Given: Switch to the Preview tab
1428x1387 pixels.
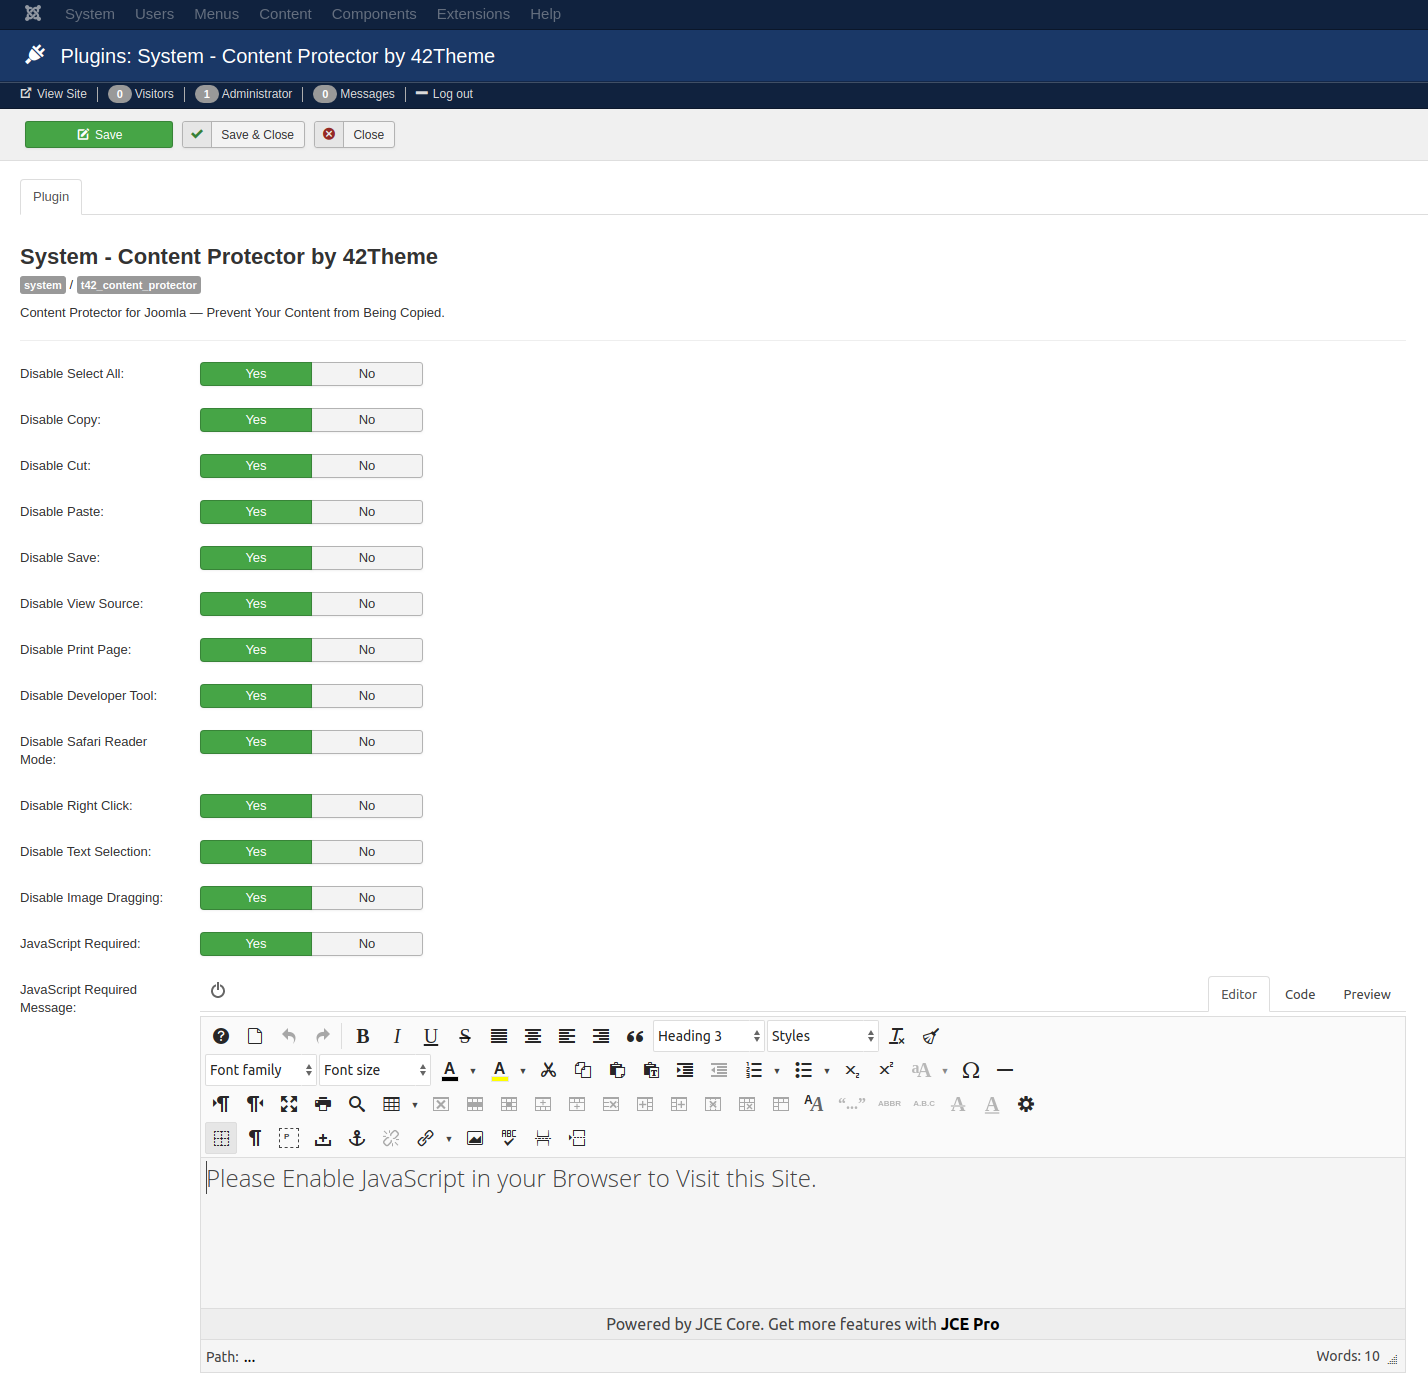Looking at the screenshot, I should click(1367, 994).
